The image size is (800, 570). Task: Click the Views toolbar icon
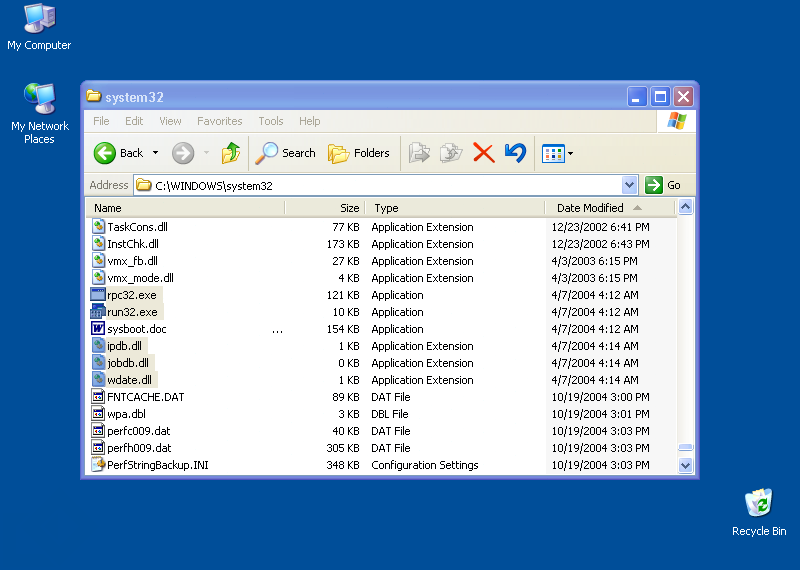point(553,153)
